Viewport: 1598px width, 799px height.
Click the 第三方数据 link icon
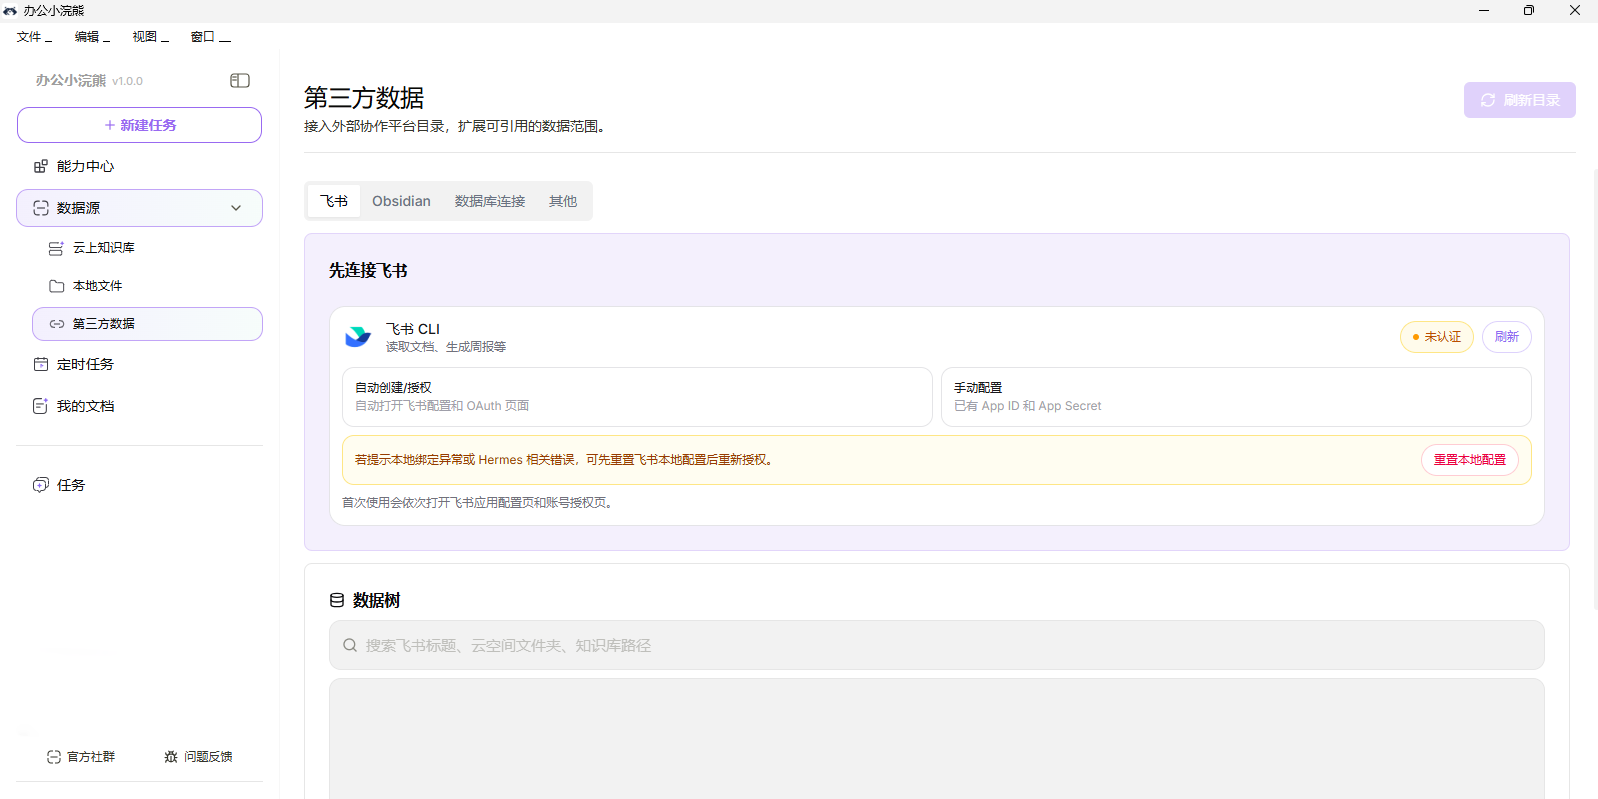point(56,324)
